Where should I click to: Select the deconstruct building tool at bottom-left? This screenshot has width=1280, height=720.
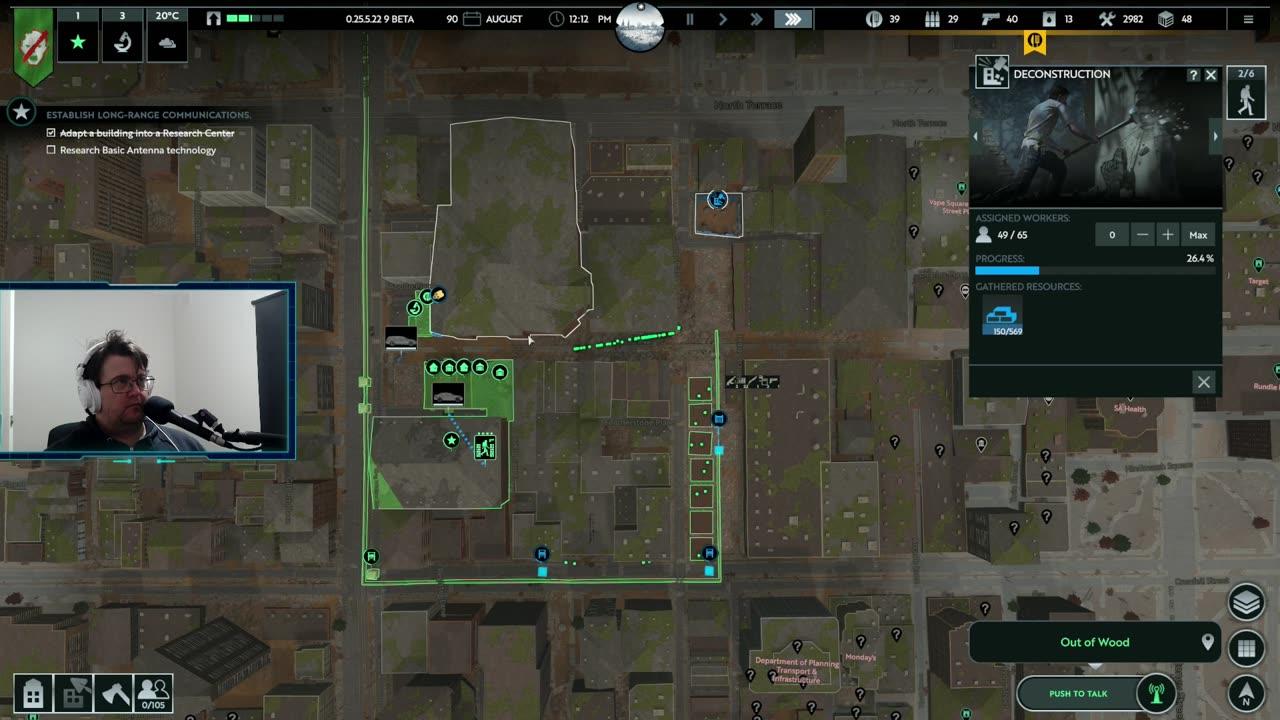[73, 693]
